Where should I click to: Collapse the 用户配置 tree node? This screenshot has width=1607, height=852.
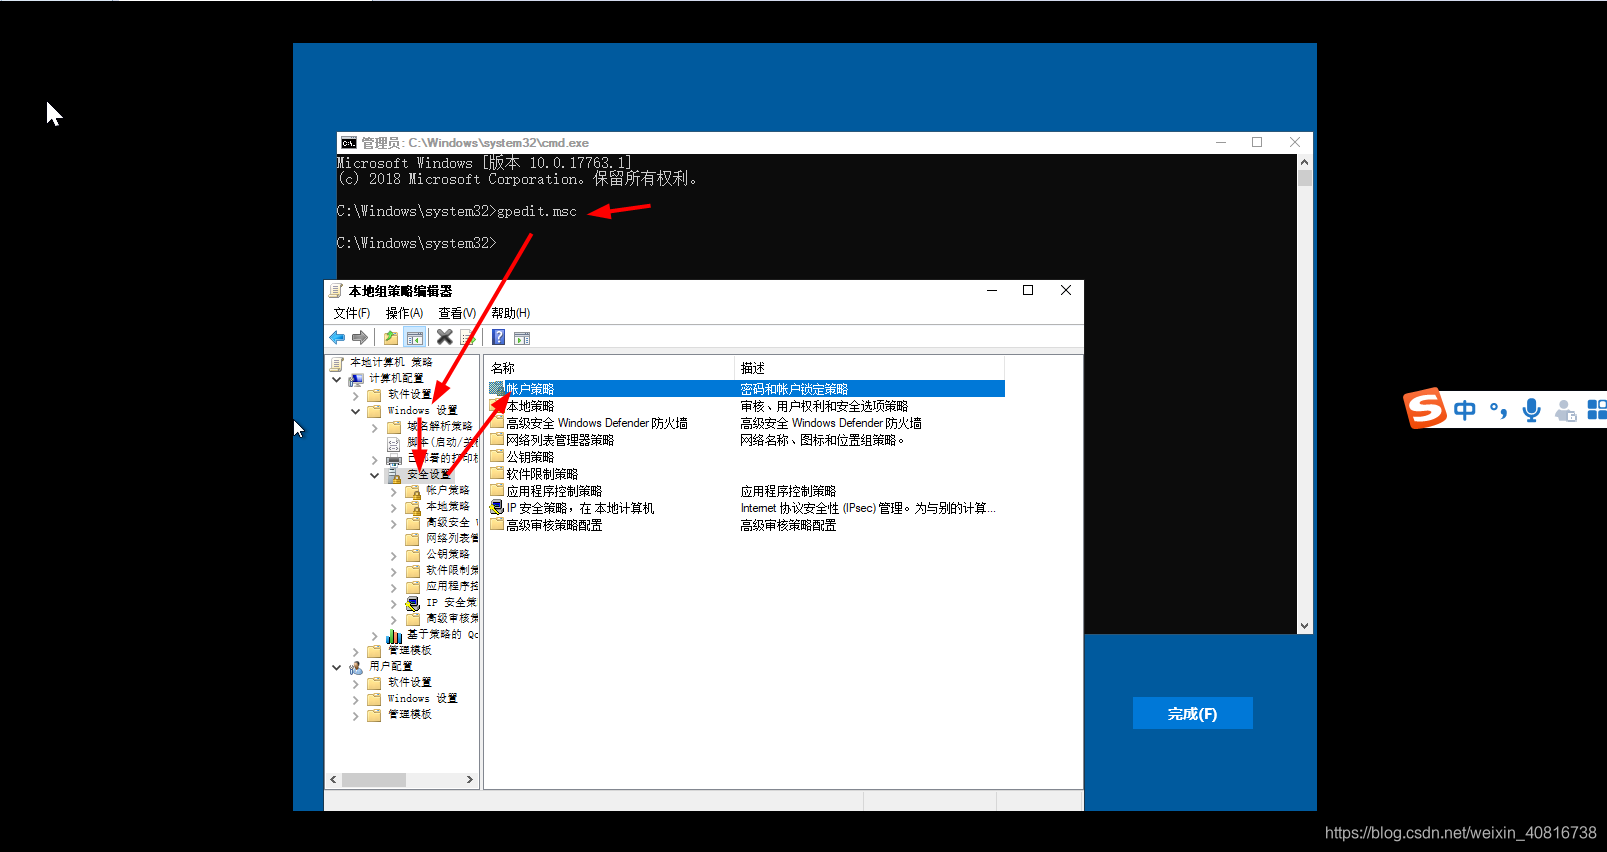(337, 667)
